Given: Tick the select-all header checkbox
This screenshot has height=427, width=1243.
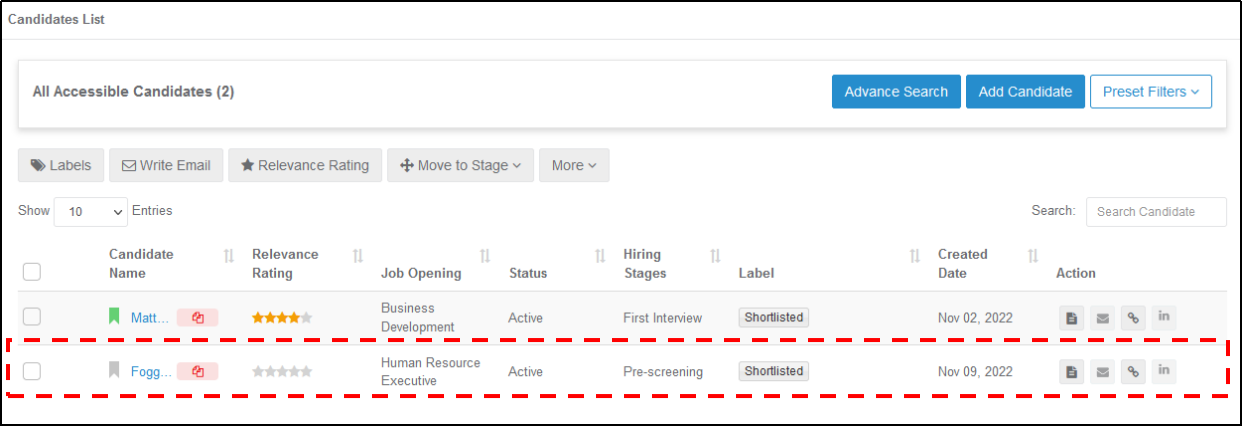Looking at the screenshot, I should pos(32,271).
